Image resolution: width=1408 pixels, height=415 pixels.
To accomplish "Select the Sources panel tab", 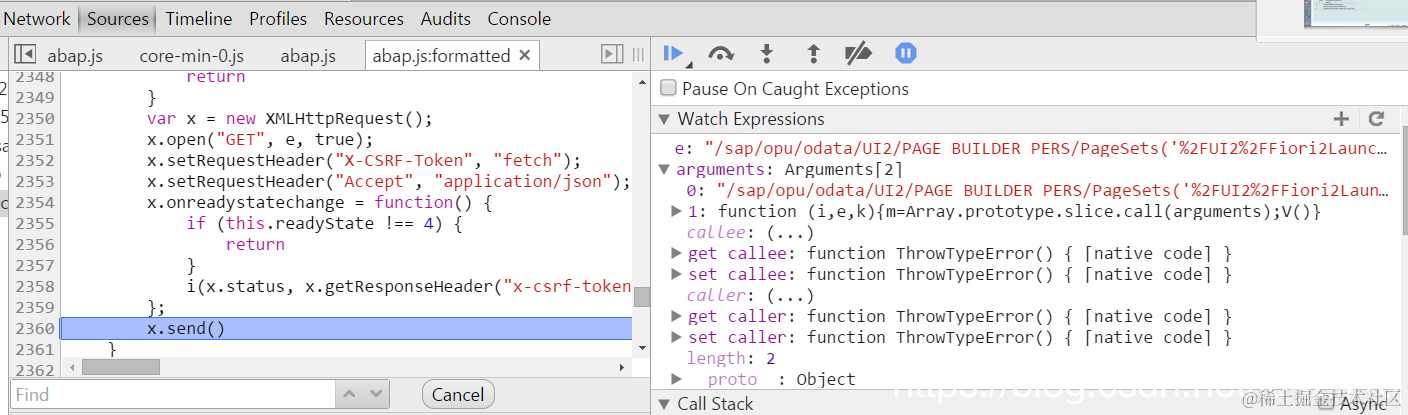I will [x=118, y=18].
